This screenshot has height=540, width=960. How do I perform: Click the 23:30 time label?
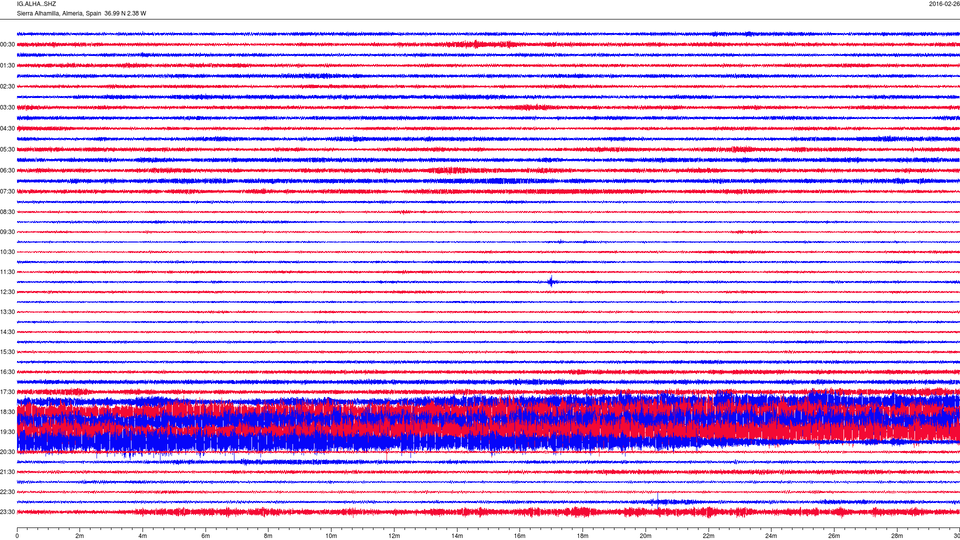[x=7, y=512]
